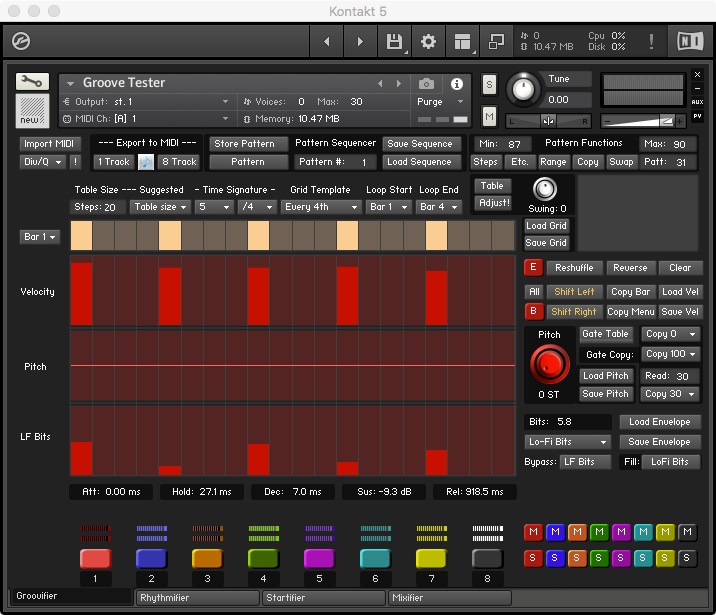Open the Lo-Fi Bits dropdown

point(567,442)
